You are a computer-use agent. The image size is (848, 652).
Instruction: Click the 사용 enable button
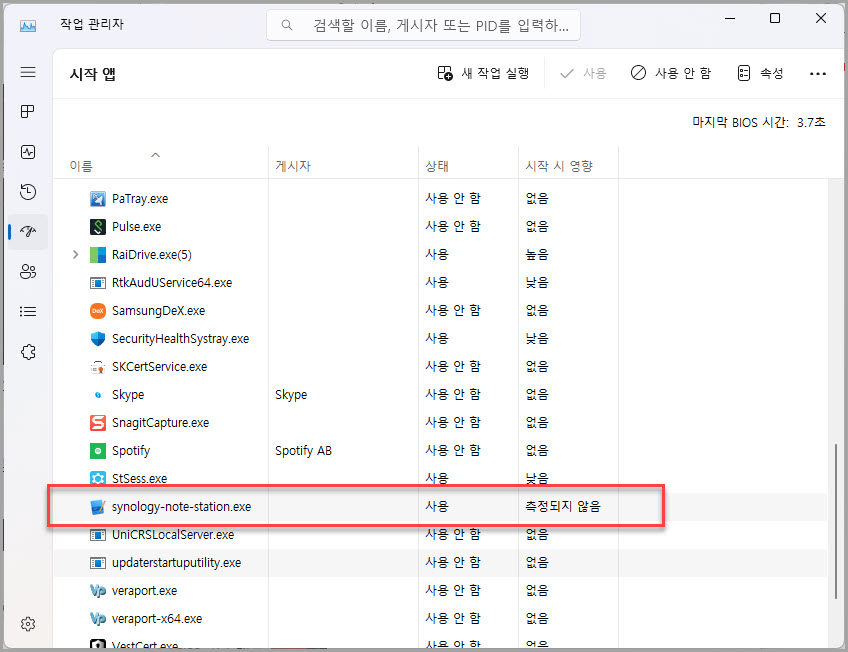(x=583, y=73)
